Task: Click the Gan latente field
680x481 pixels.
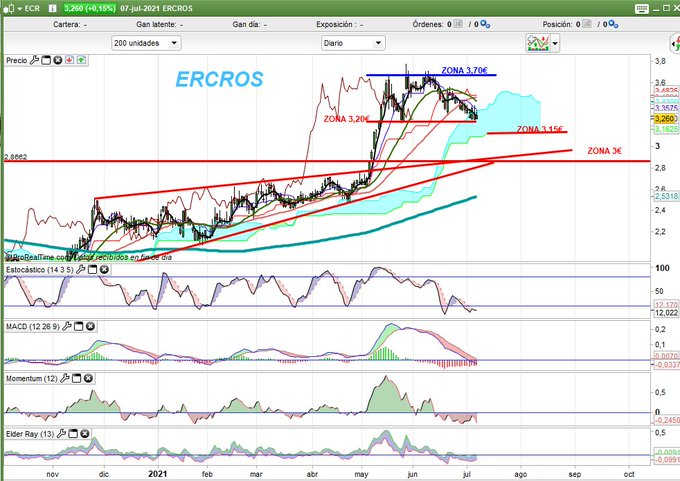Action: click(x=160, y=24)
